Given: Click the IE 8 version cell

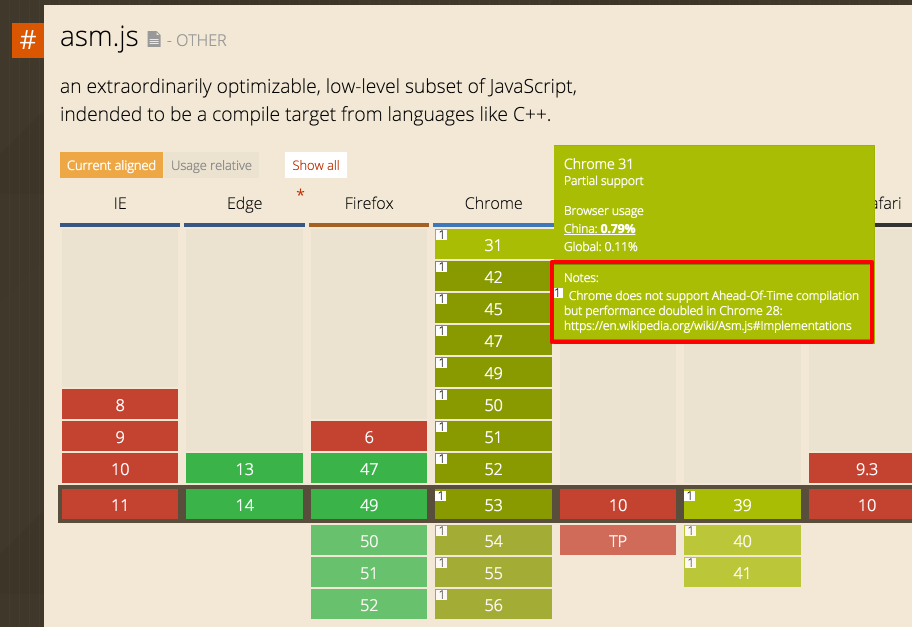Looking at the screenshot, I should pyautogui.click(x=120, y=404).
